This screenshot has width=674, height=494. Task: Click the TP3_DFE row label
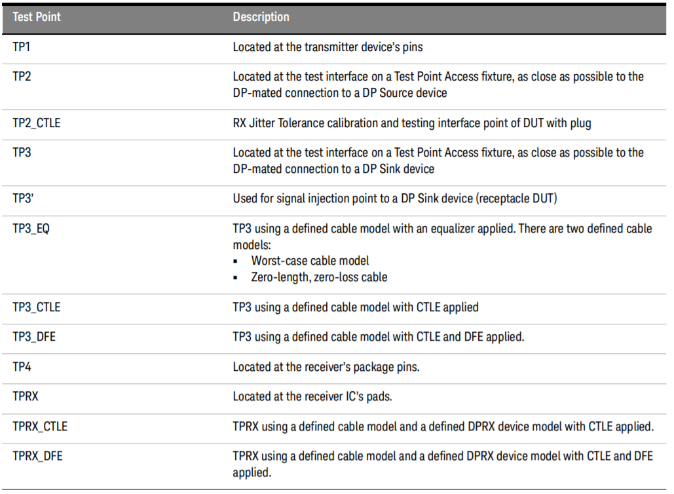(x=34, y=336)
